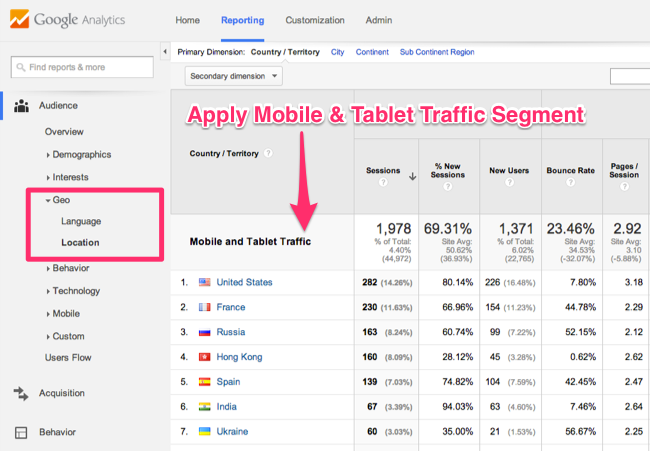Viewport: 650px width, 451px height.
Task: Open the Reporting tab
Action: (x=243, y=20)
